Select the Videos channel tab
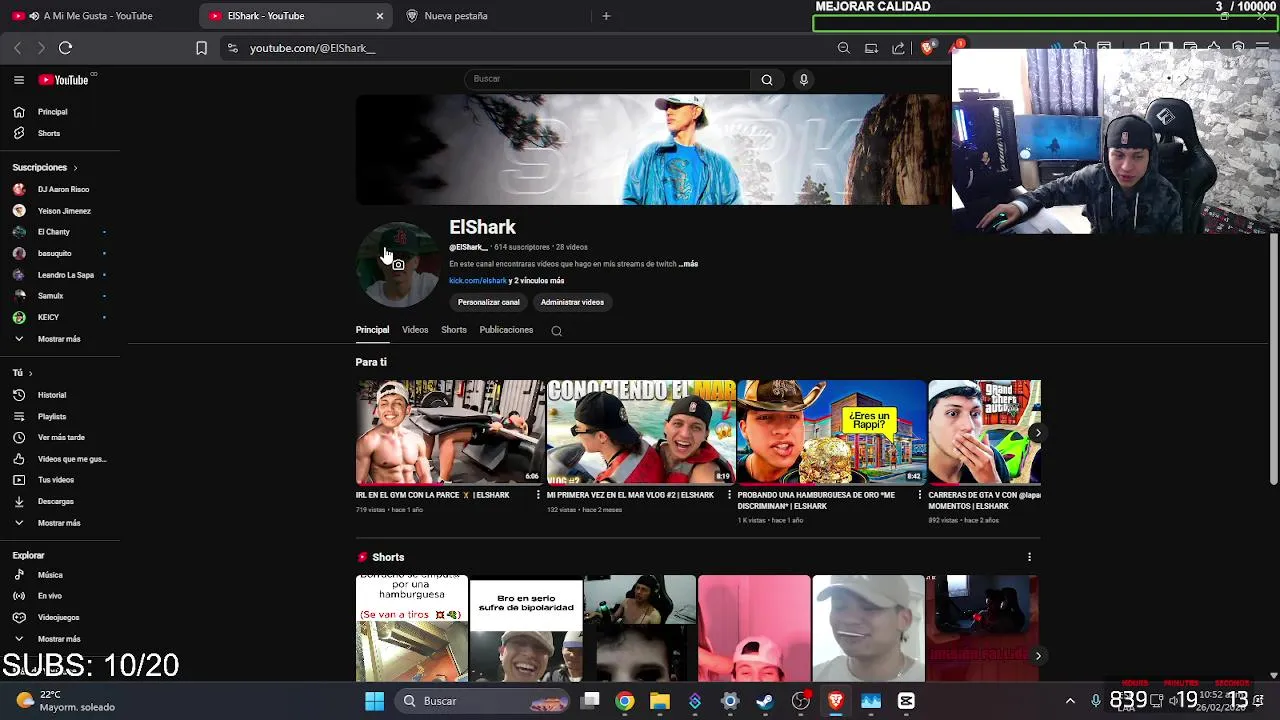The image size is (1280, 720). tap(415, 330)
